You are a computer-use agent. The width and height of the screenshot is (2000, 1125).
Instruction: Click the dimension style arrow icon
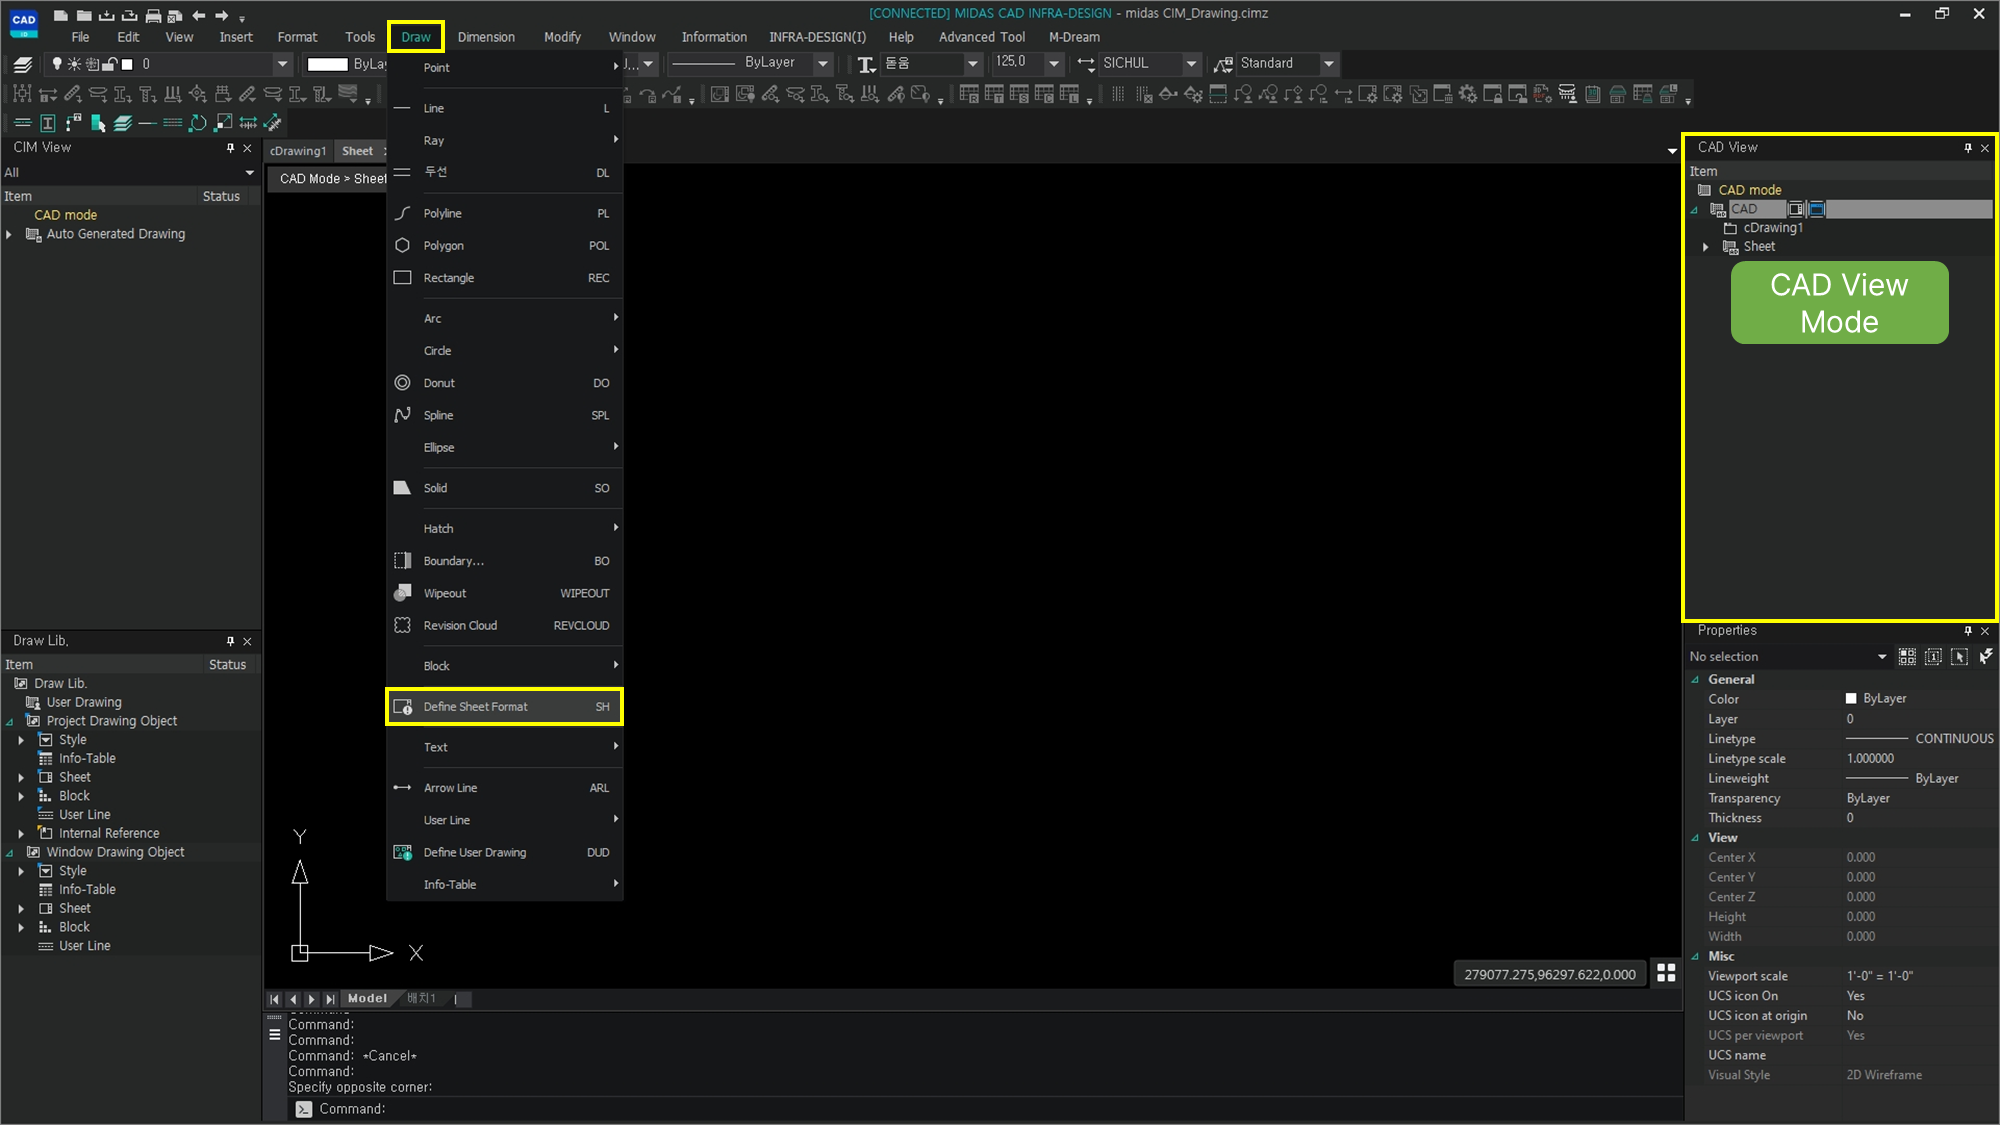point(1086,64)
